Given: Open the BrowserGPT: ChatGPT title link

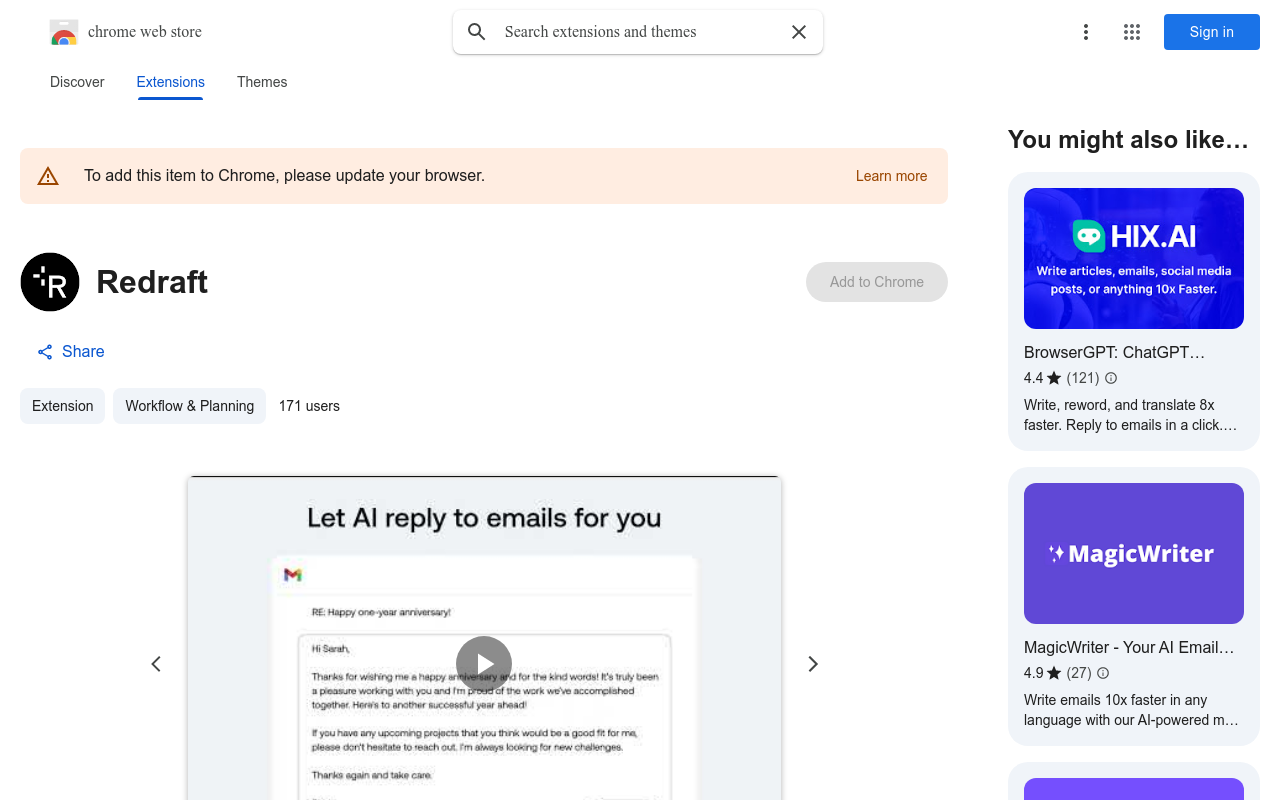Looking at the screenshot, I should pos(1114,353).
